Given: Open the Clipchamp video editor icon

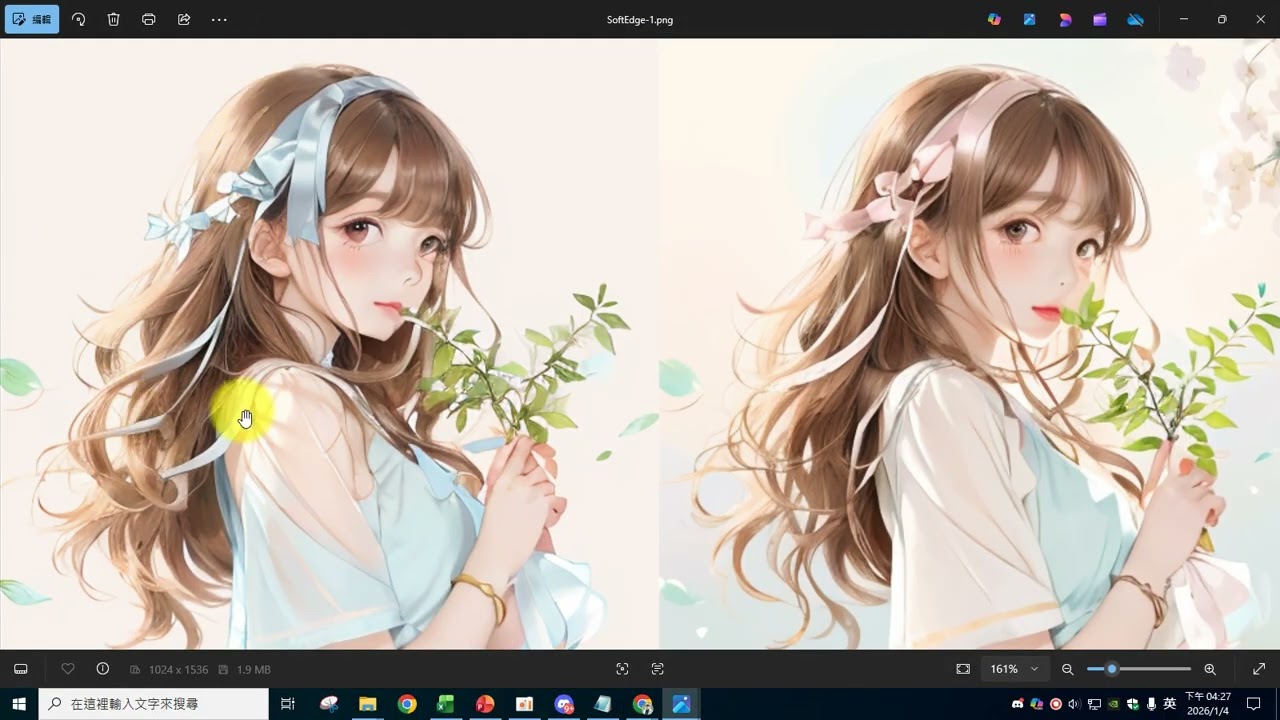Looking at the screenshot, I should [x=1100, y=19].
